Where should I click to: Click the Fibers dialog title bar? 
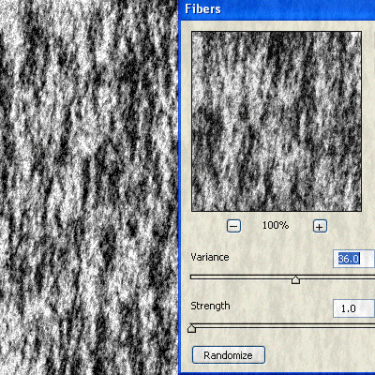click(277, 9)
